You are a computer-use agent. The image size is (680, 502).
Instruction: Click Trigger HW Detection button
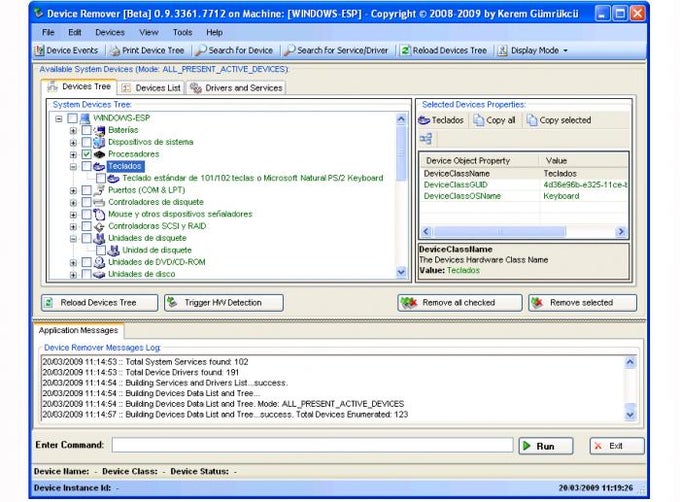pyautogui.click(x=224, y=303)
